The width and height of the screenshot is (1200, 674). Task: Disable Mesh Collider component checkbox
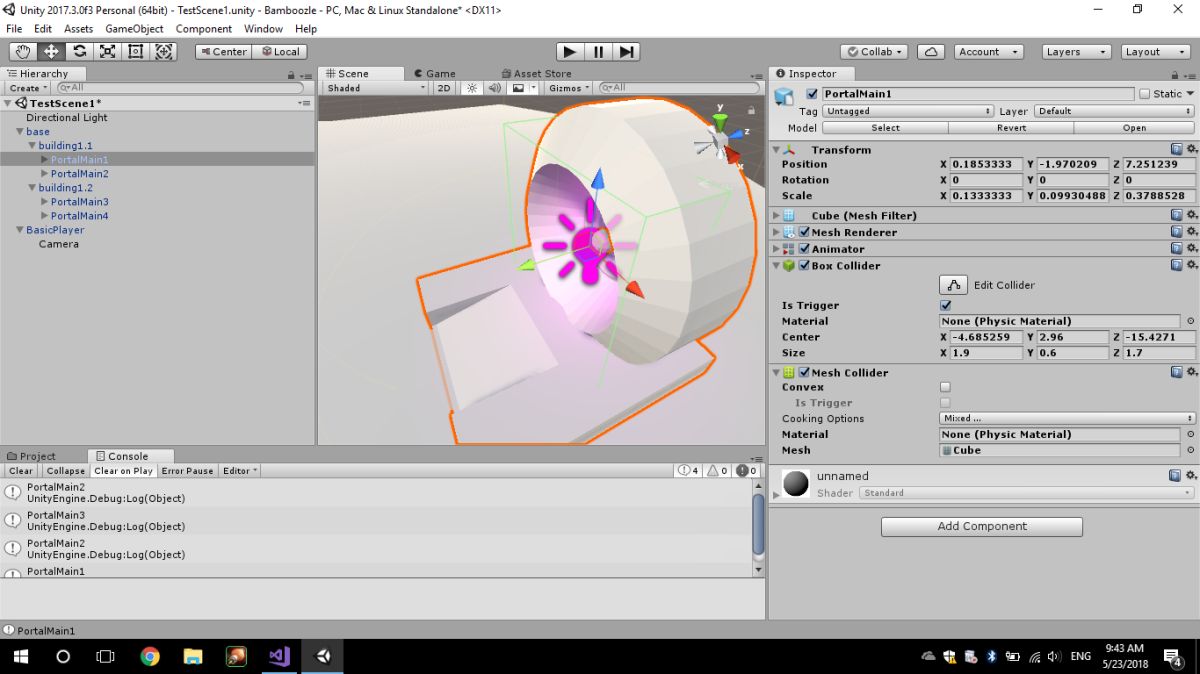point(805,372)
